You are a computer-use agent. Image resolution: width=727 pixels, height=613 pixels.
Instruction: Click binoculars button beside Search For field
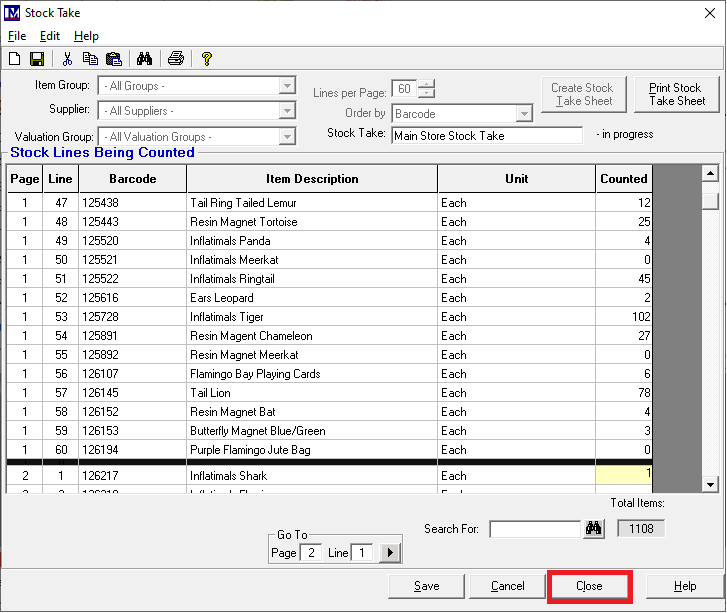coord(594,528)
